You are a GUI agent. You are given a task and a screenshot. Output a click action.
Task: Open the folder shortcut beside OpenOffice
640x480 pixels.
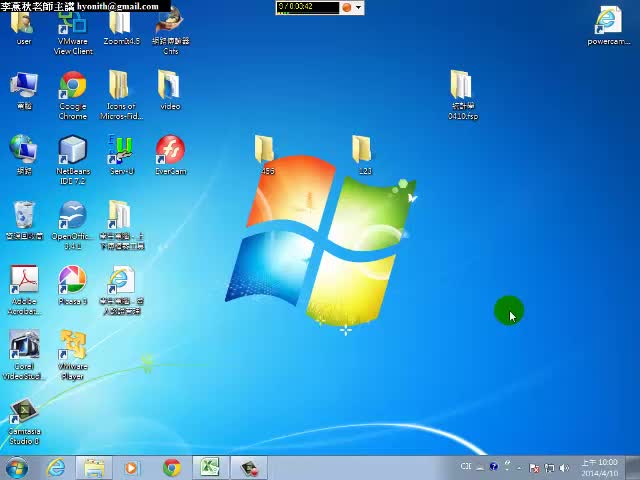tap(121, 225)
